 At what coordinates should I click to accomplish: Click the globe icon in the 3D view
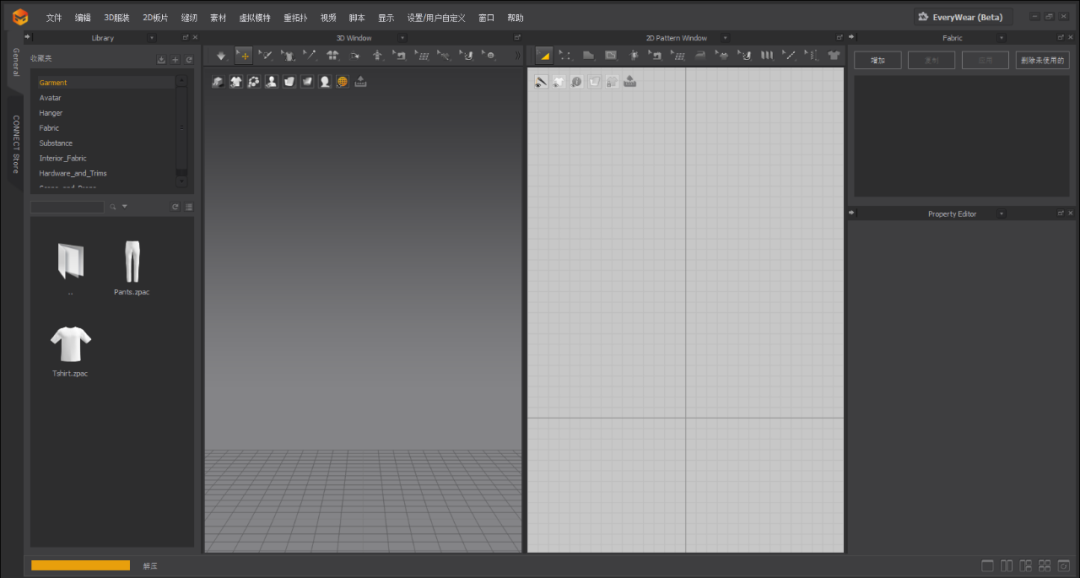click(x=342, y=82)
